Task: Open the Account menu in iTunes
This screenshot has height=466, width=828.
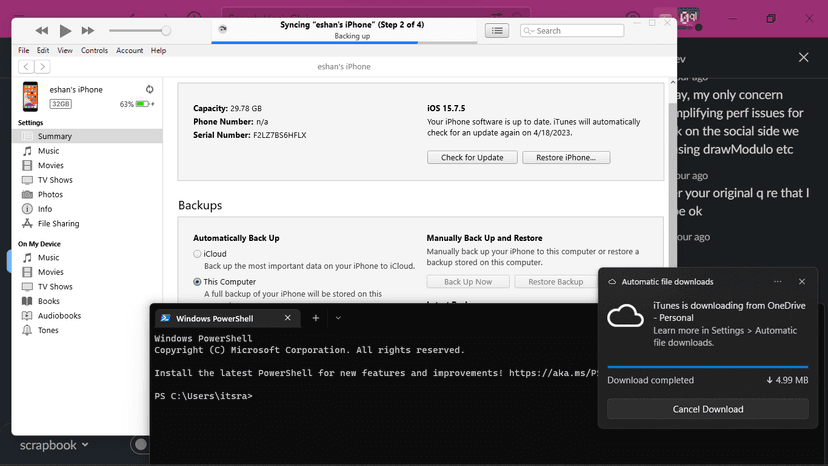Action: 129,50
